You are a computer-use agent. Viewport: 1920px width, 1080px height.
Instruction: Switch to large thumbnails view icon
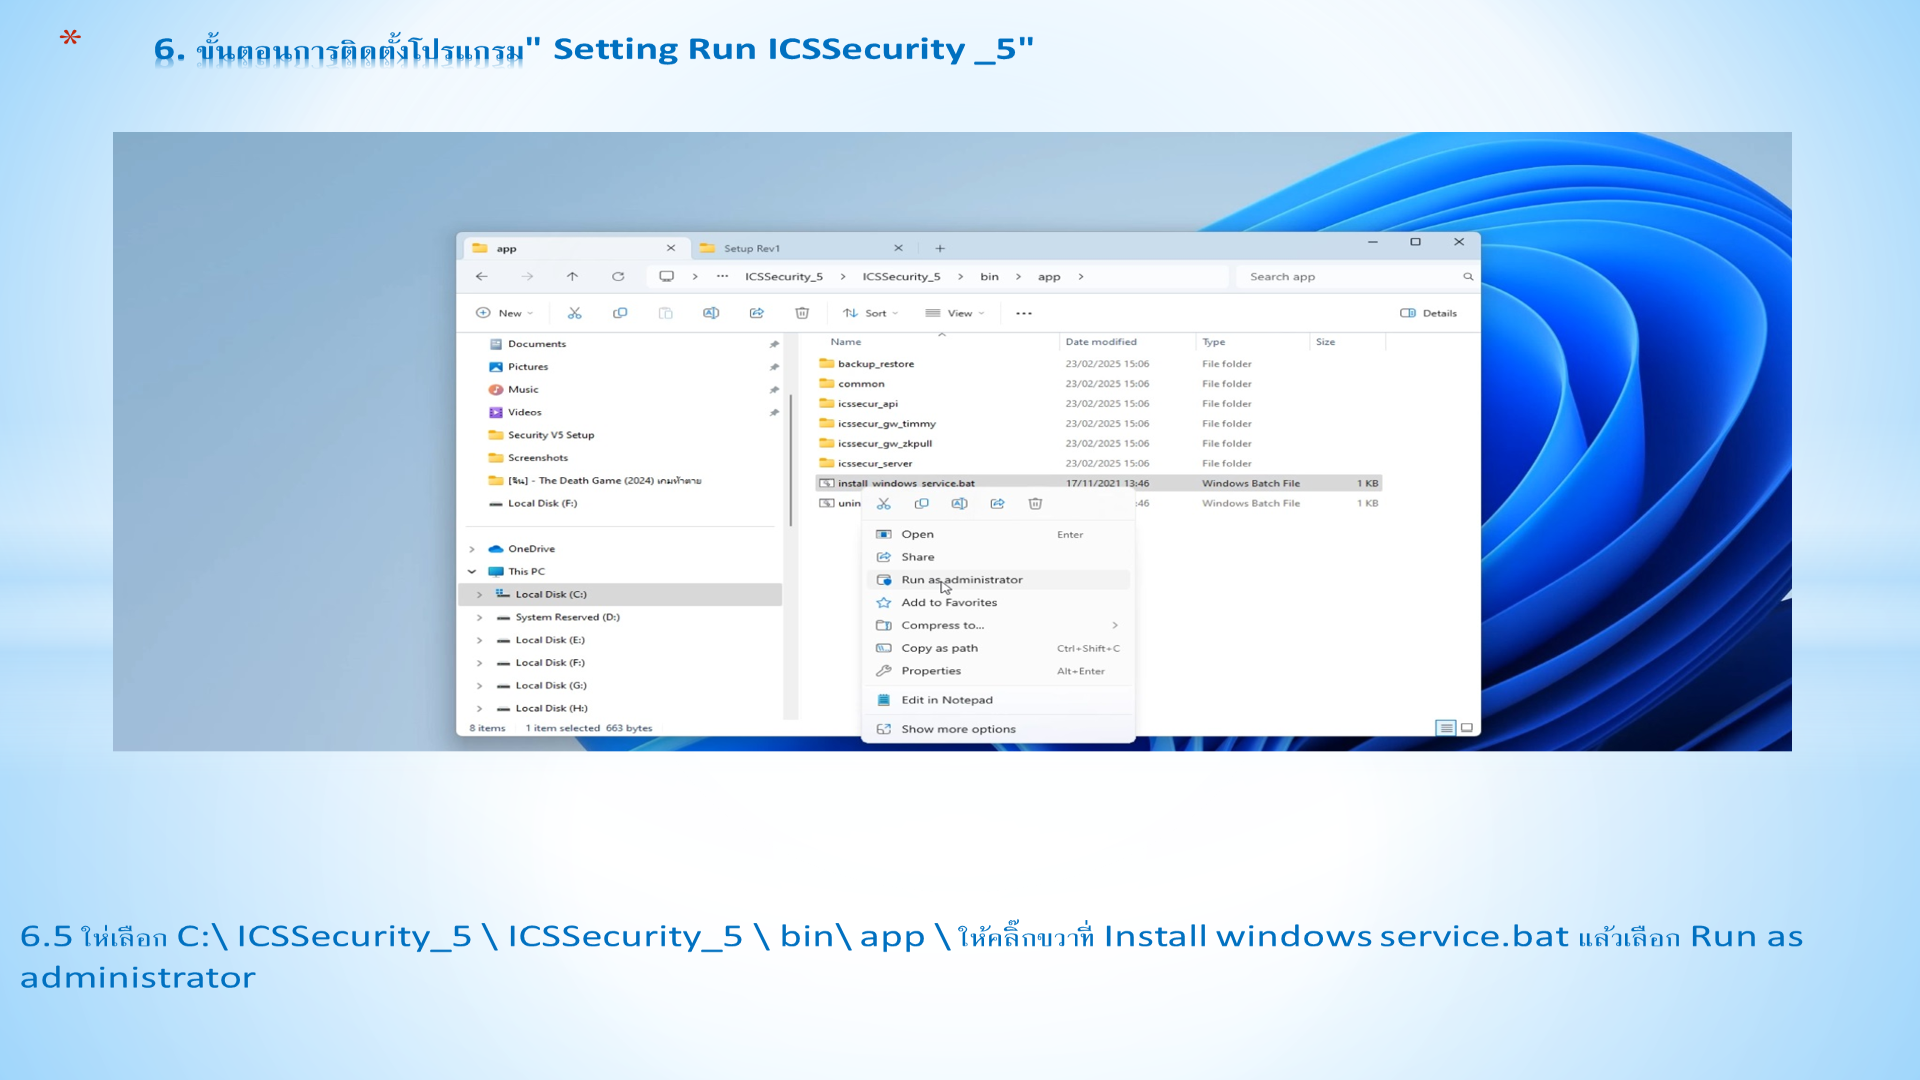1467,728
